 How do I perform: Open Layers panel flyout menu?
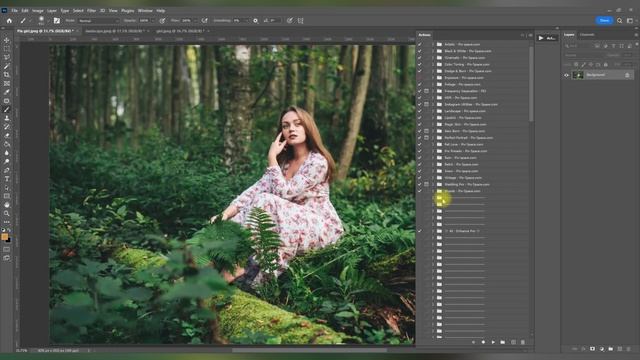(636, 35)
